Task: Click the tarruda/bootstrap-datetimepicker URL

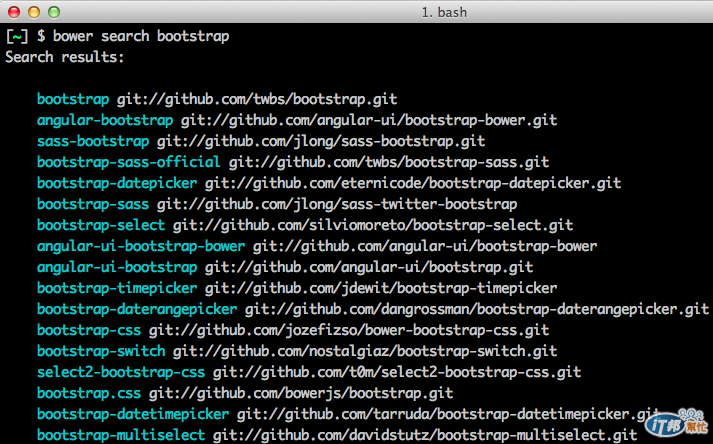Action: [x=448, y=414]
